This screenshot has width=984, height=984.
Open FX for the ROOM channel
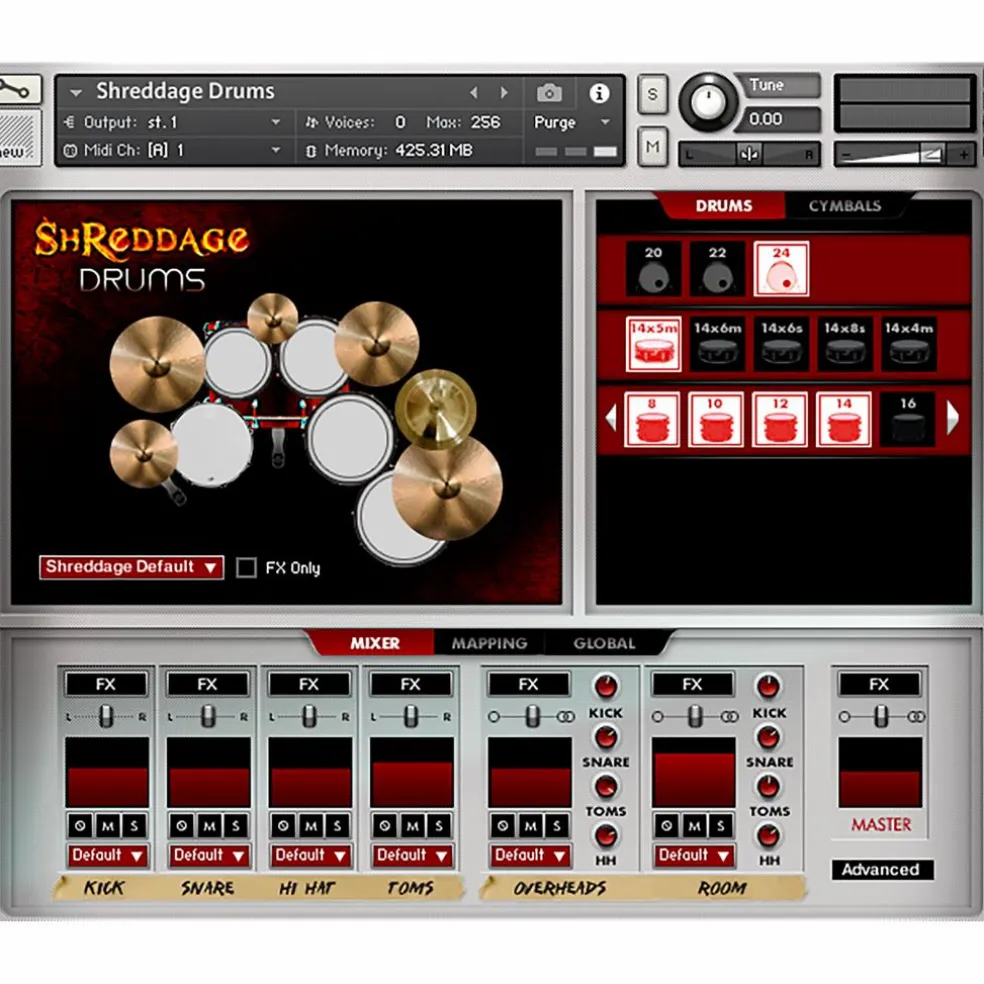tap(693, 684)
